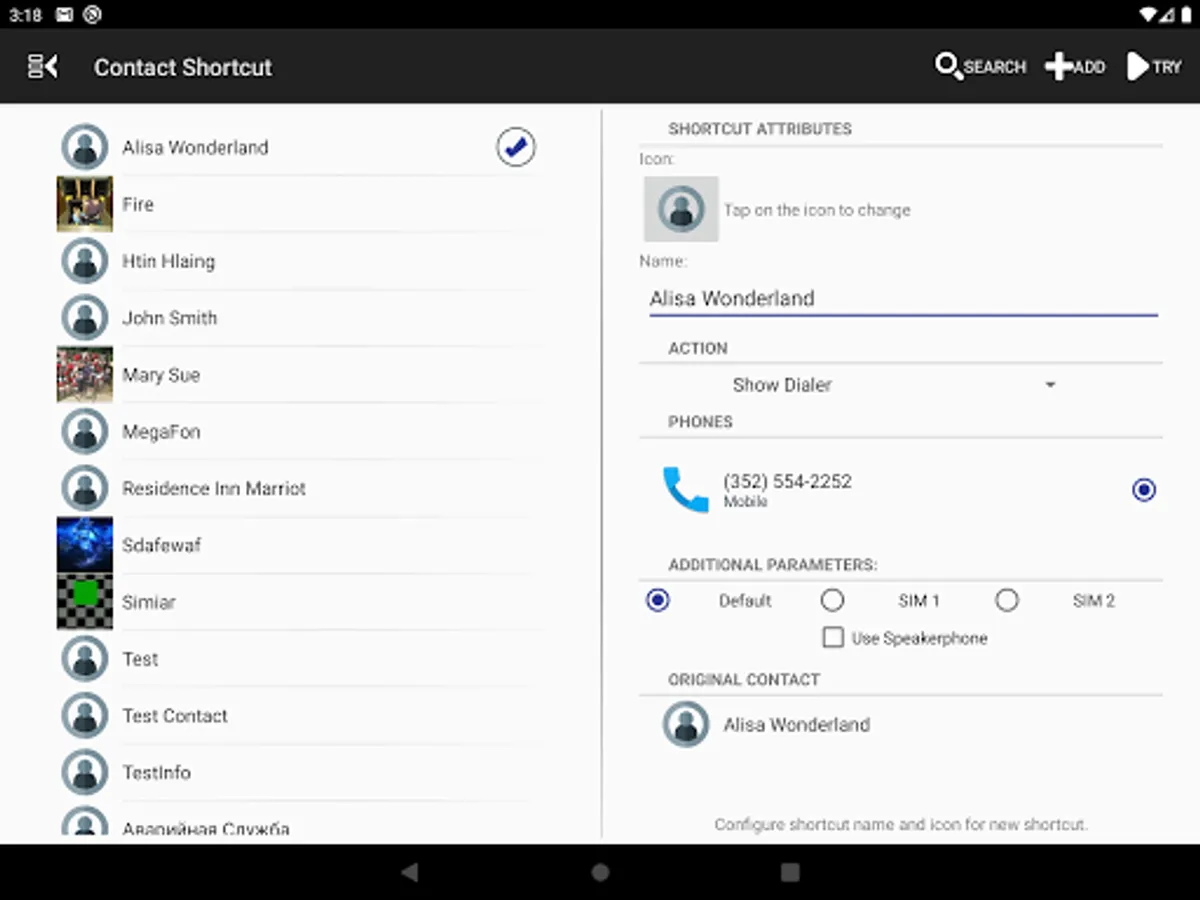Select (352) 554-2252 phone radio button

tap(1144, 490)
